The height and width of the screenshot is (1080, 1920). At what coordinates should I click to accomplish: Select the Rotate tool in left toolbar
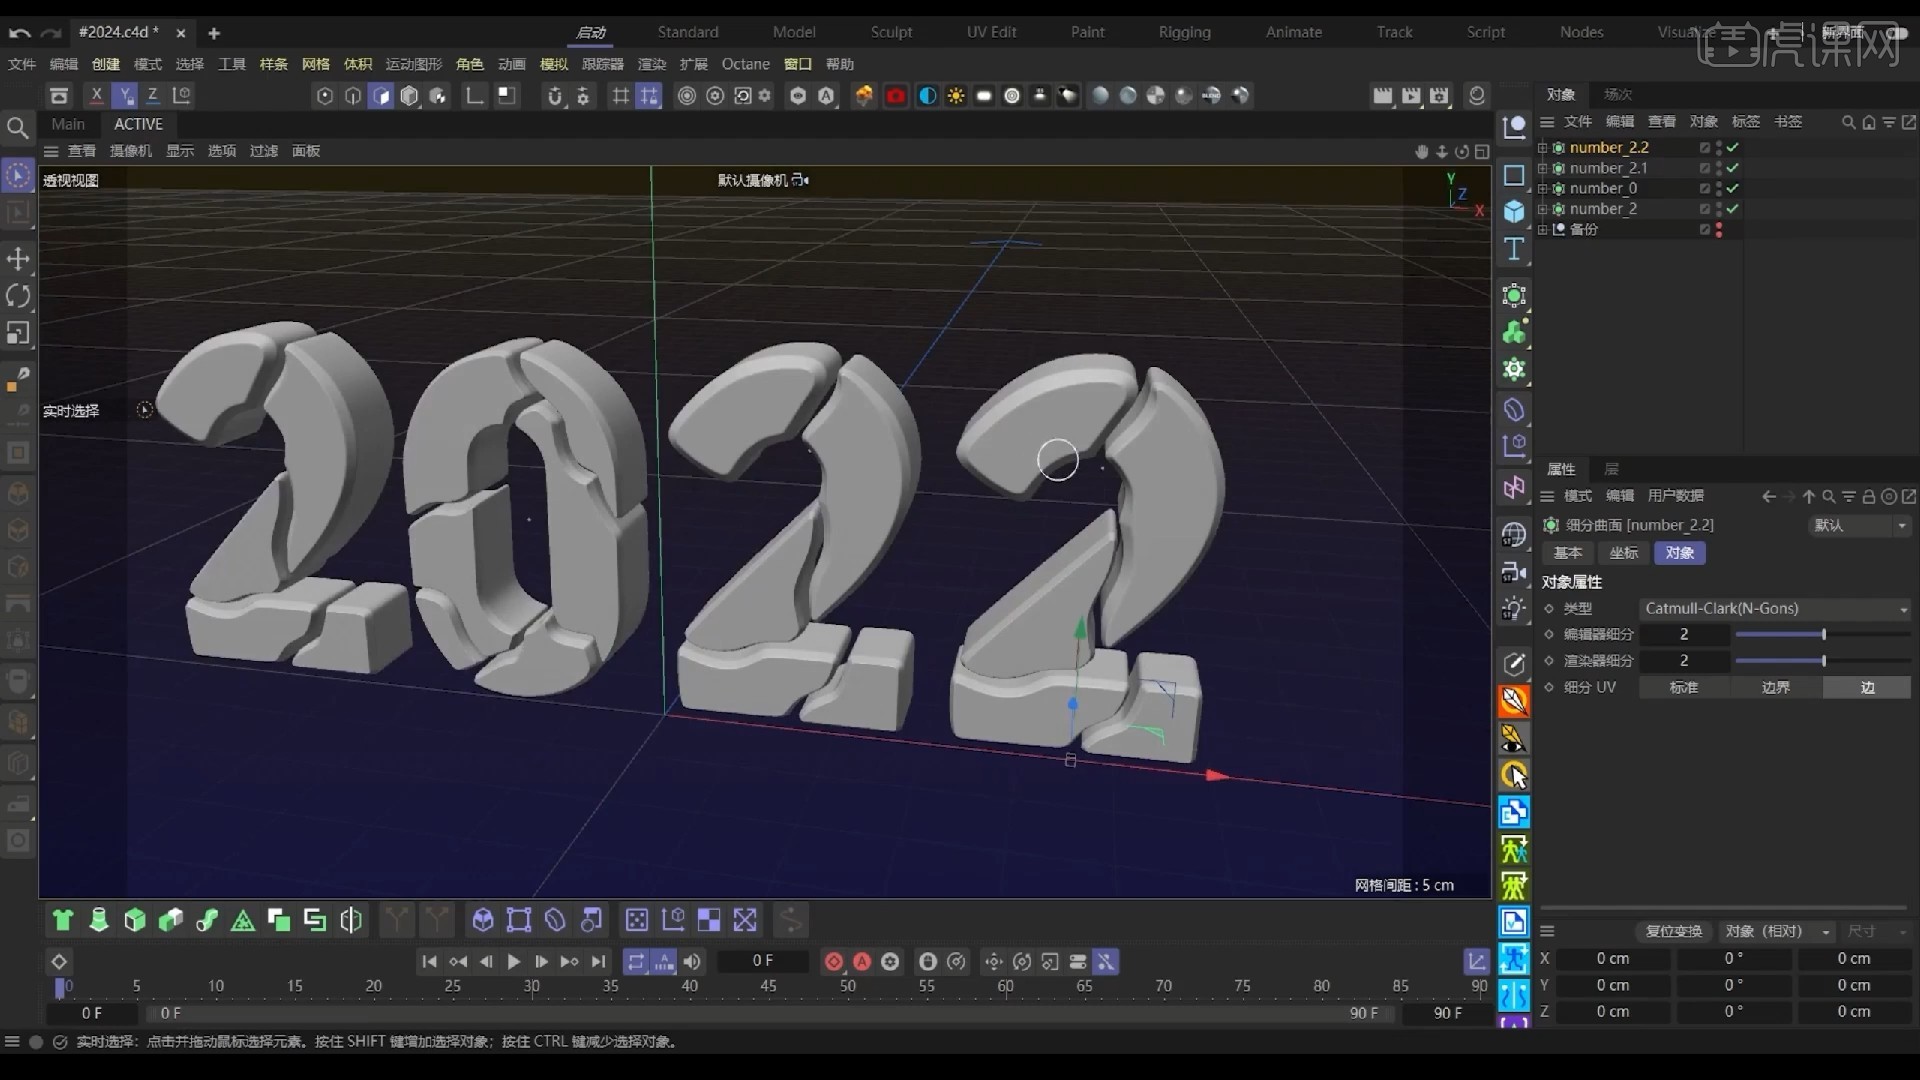pyautogui.click(x=18, y=296)
